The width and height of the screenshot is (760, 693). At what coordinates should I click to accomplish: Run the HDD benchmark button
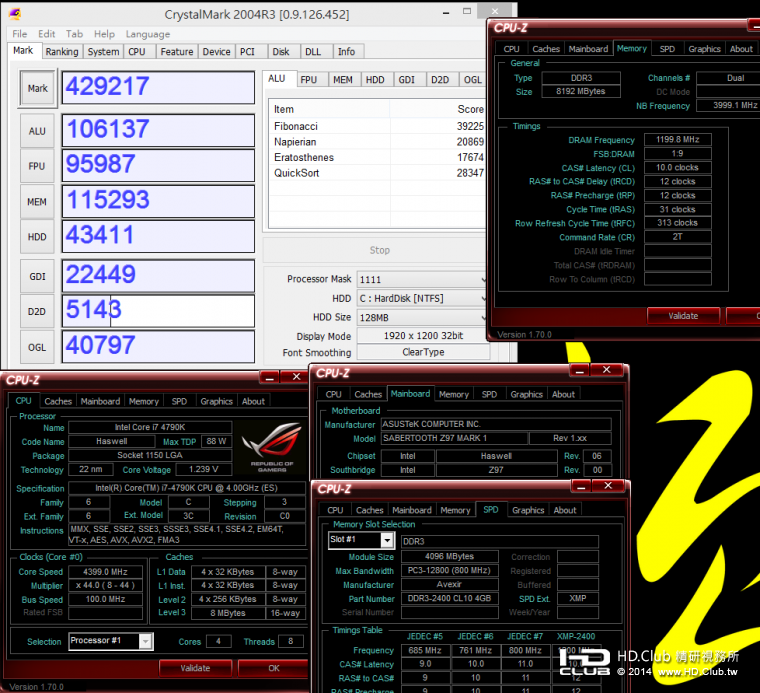click(x=37, y=237)
